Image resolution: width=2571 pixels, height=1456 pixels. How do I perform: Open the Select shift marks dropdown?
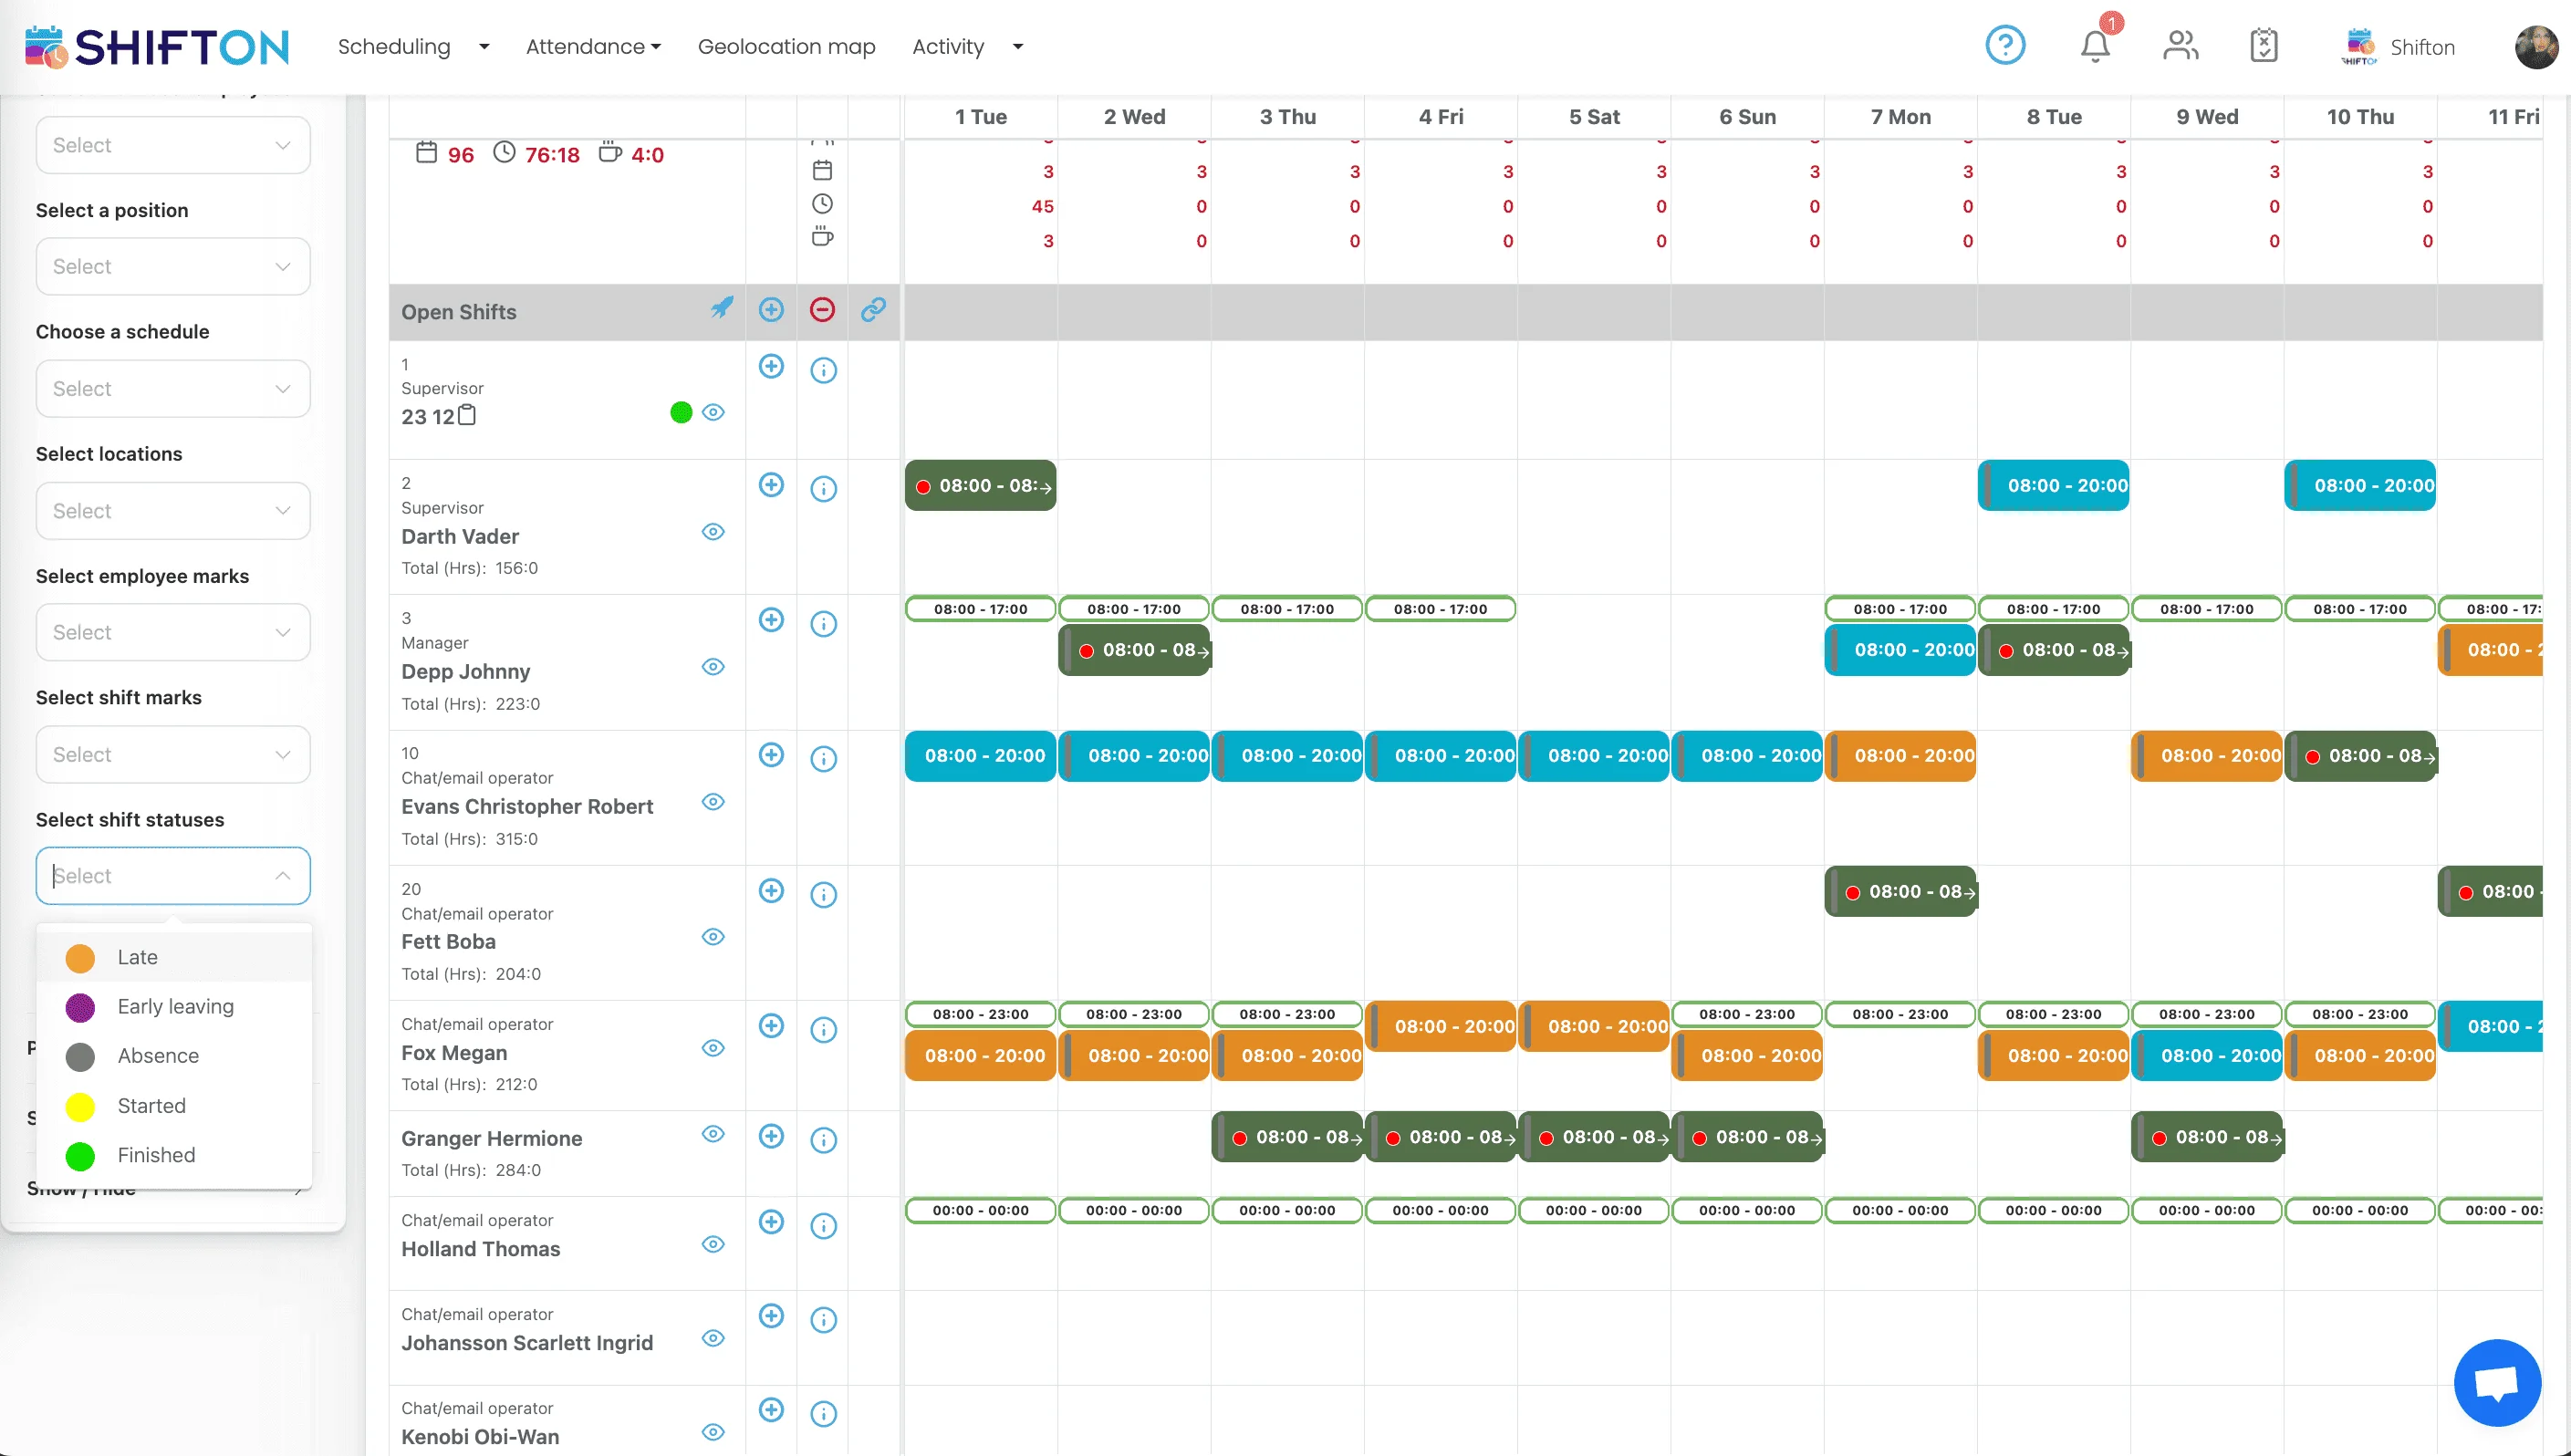(x=173, y=755)
